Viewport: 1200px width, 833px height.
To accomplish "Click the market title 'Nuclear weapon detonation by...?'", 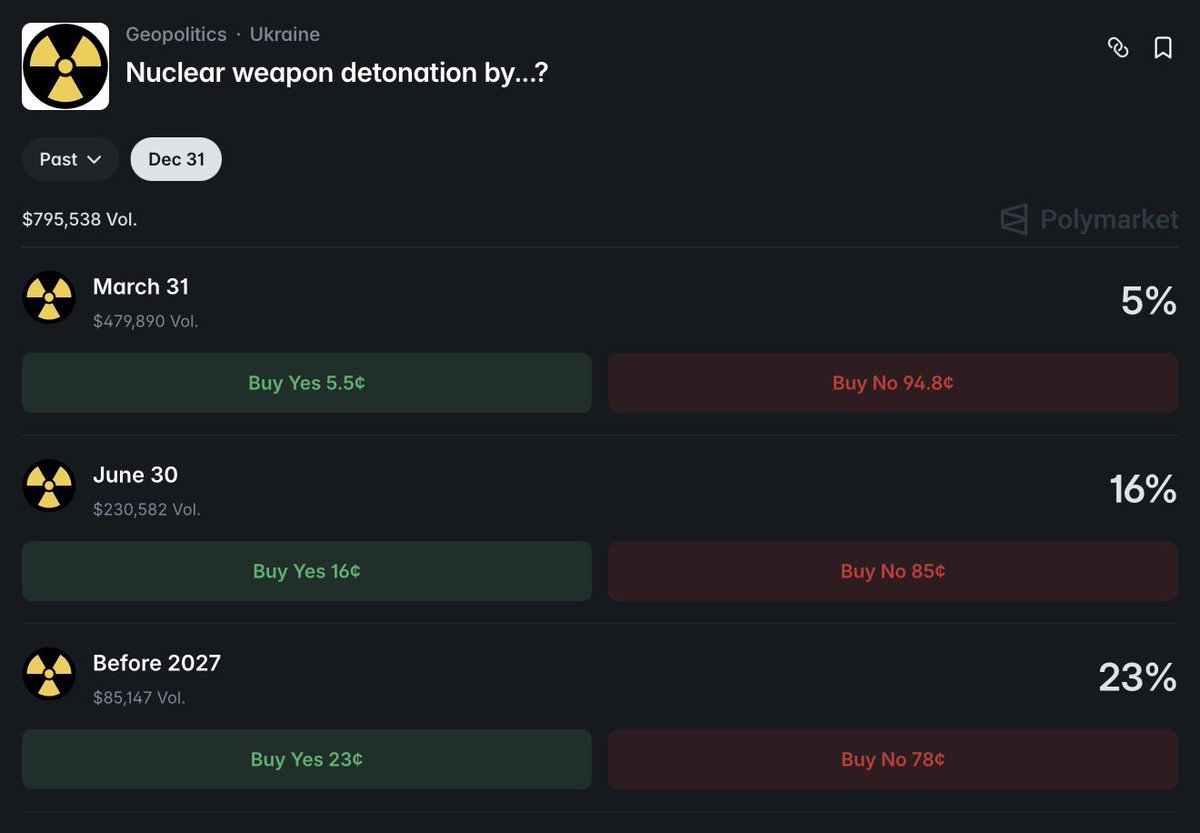I will (x=336, y=73).
